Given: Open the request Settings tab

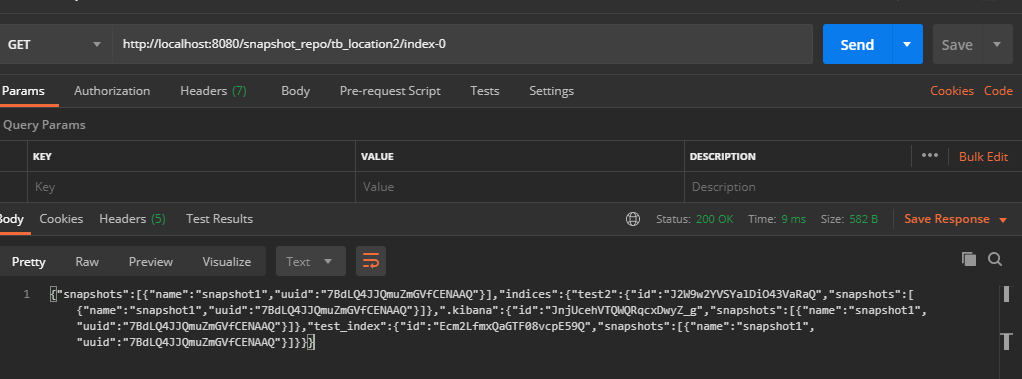Looking at the screenshot, I should (x=551, y=91).
